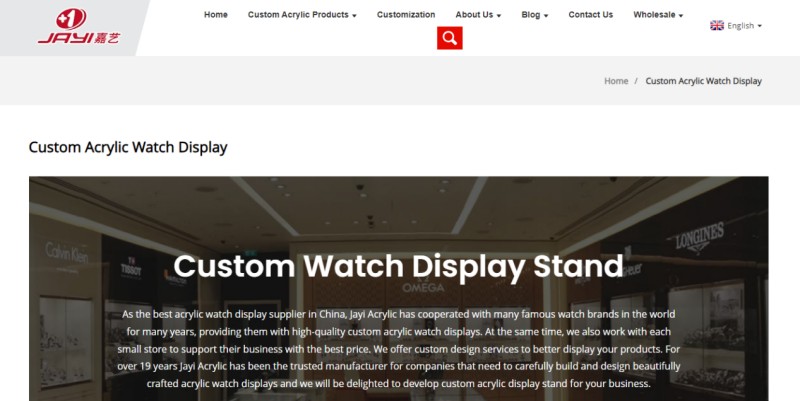Click the Jayi logo in header
The width and height of the screenshot is (800, 401).
(x=79, y=26)
